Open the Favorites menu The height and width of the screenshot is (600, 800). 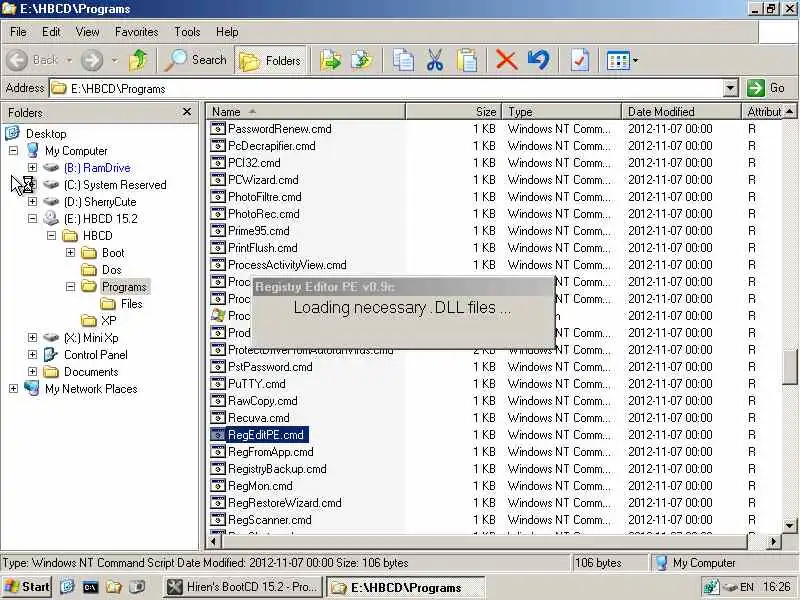[x=136, y=32]
